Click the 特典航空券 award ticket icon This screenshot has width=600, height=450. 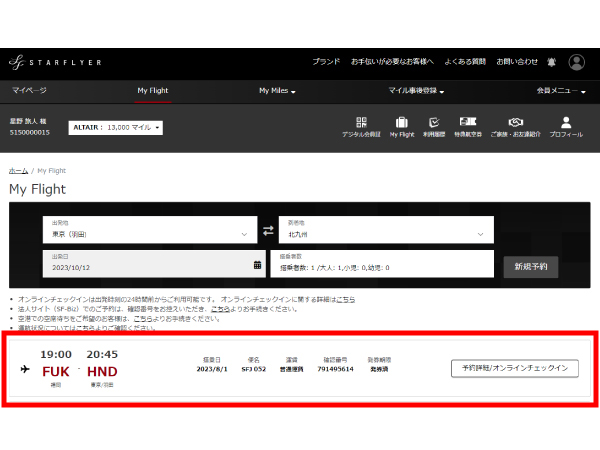click(x=470, y=124)
